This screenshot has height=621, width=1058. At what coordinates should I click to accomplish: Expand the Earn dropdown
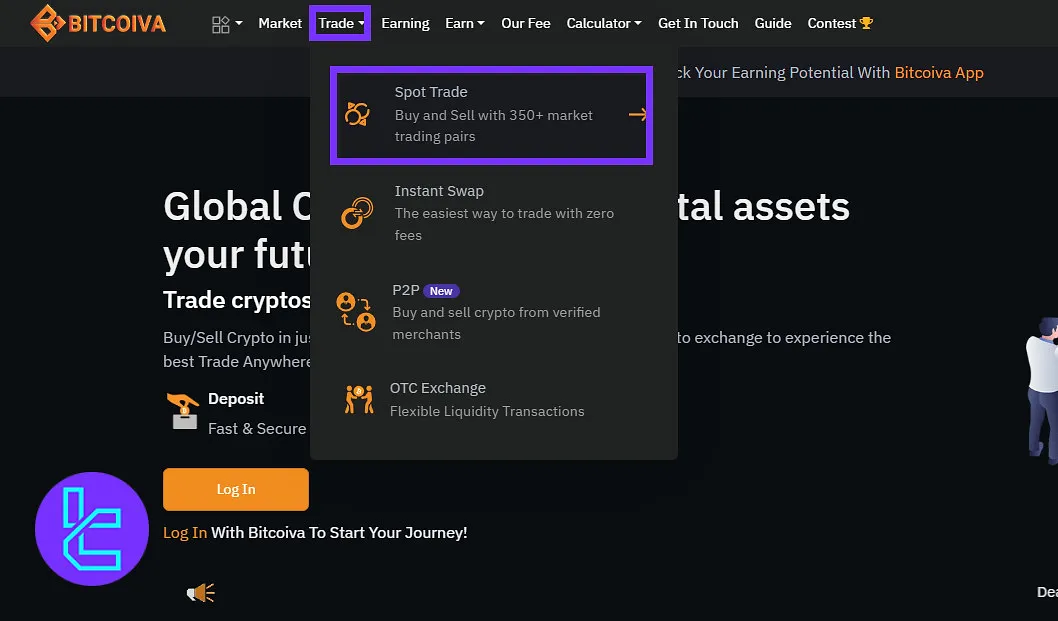tap(464, 23)
